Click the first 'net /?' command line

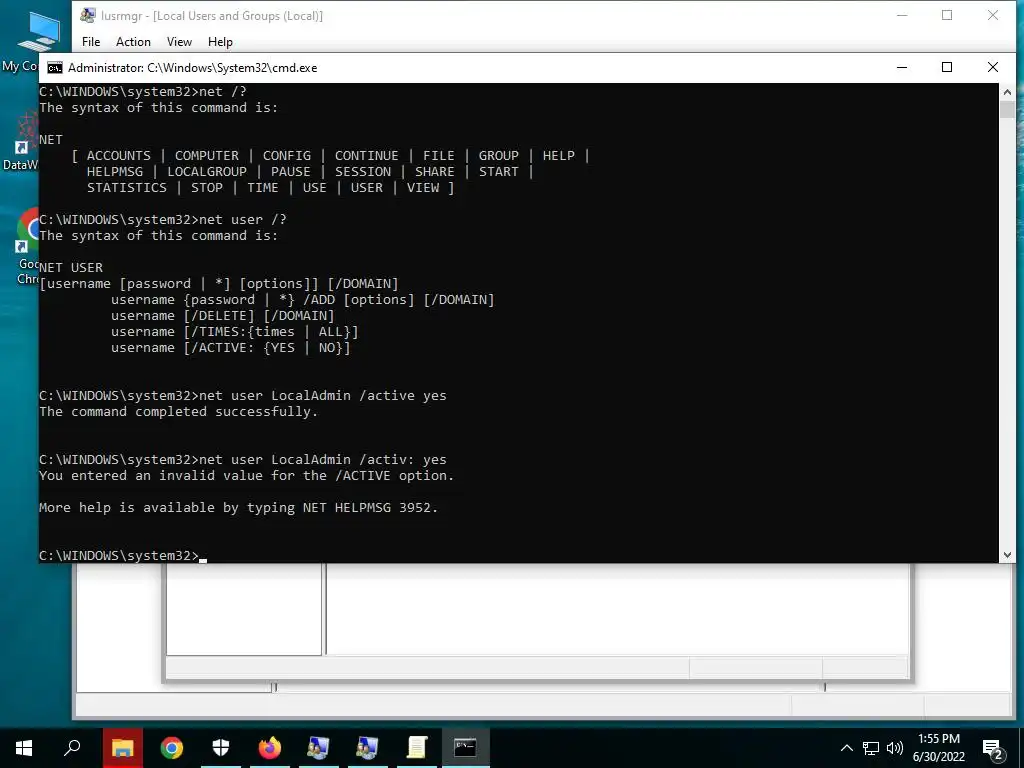[143, 91]
